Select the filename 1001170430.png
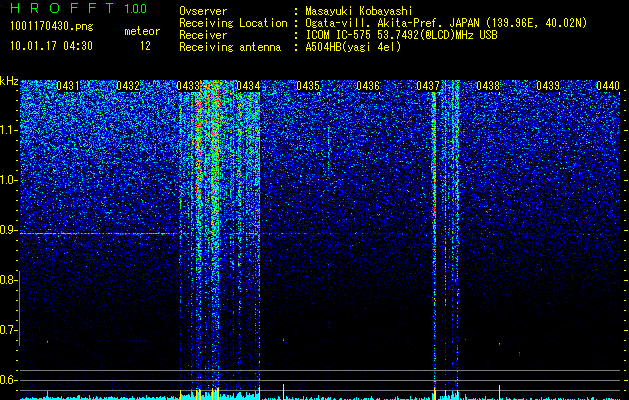The height and width of the screenshot is (400, 629). 52,27
